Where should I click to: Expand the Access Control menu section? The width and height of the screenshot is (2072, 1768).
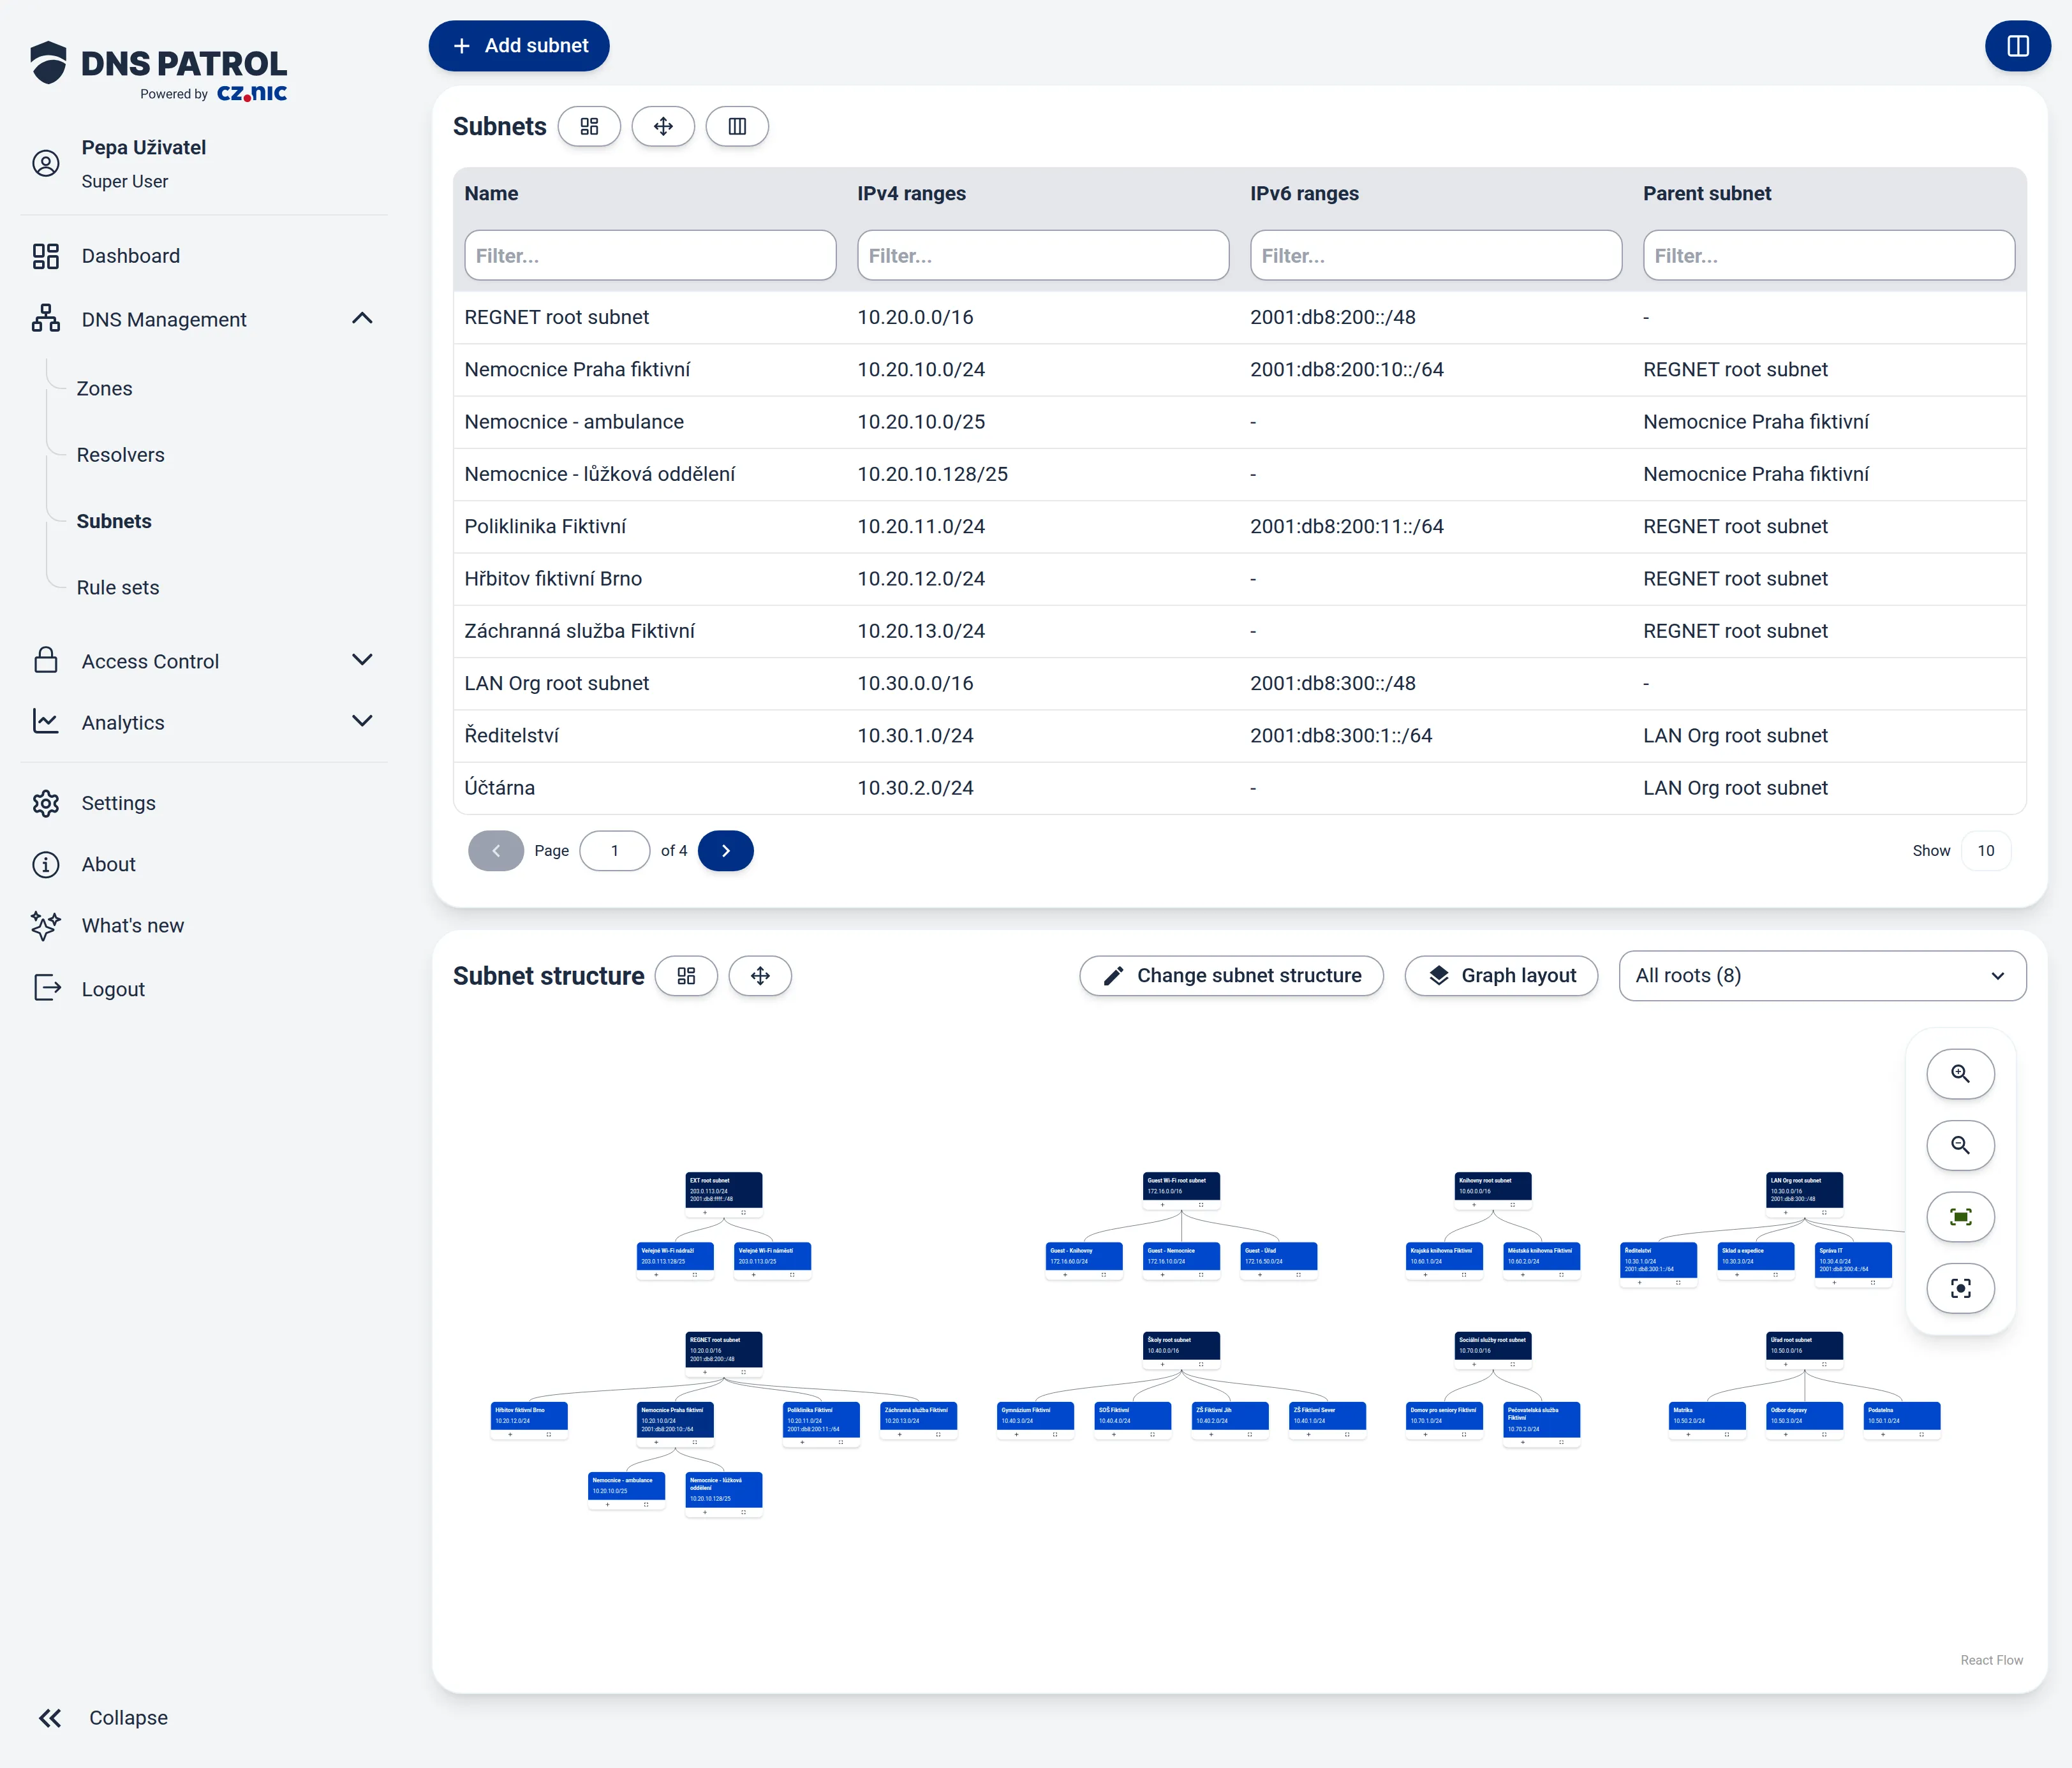(363, 660)
